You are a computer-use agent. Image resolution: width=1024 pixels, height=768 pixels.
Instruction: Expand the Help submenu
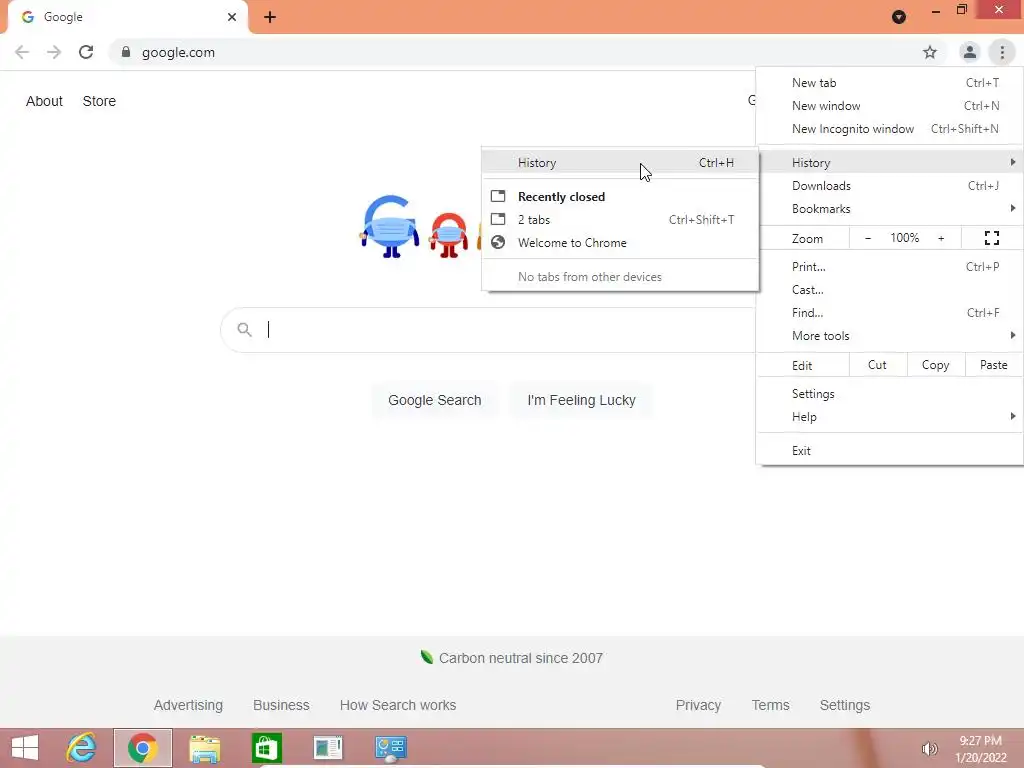click(x=889, y=417)
